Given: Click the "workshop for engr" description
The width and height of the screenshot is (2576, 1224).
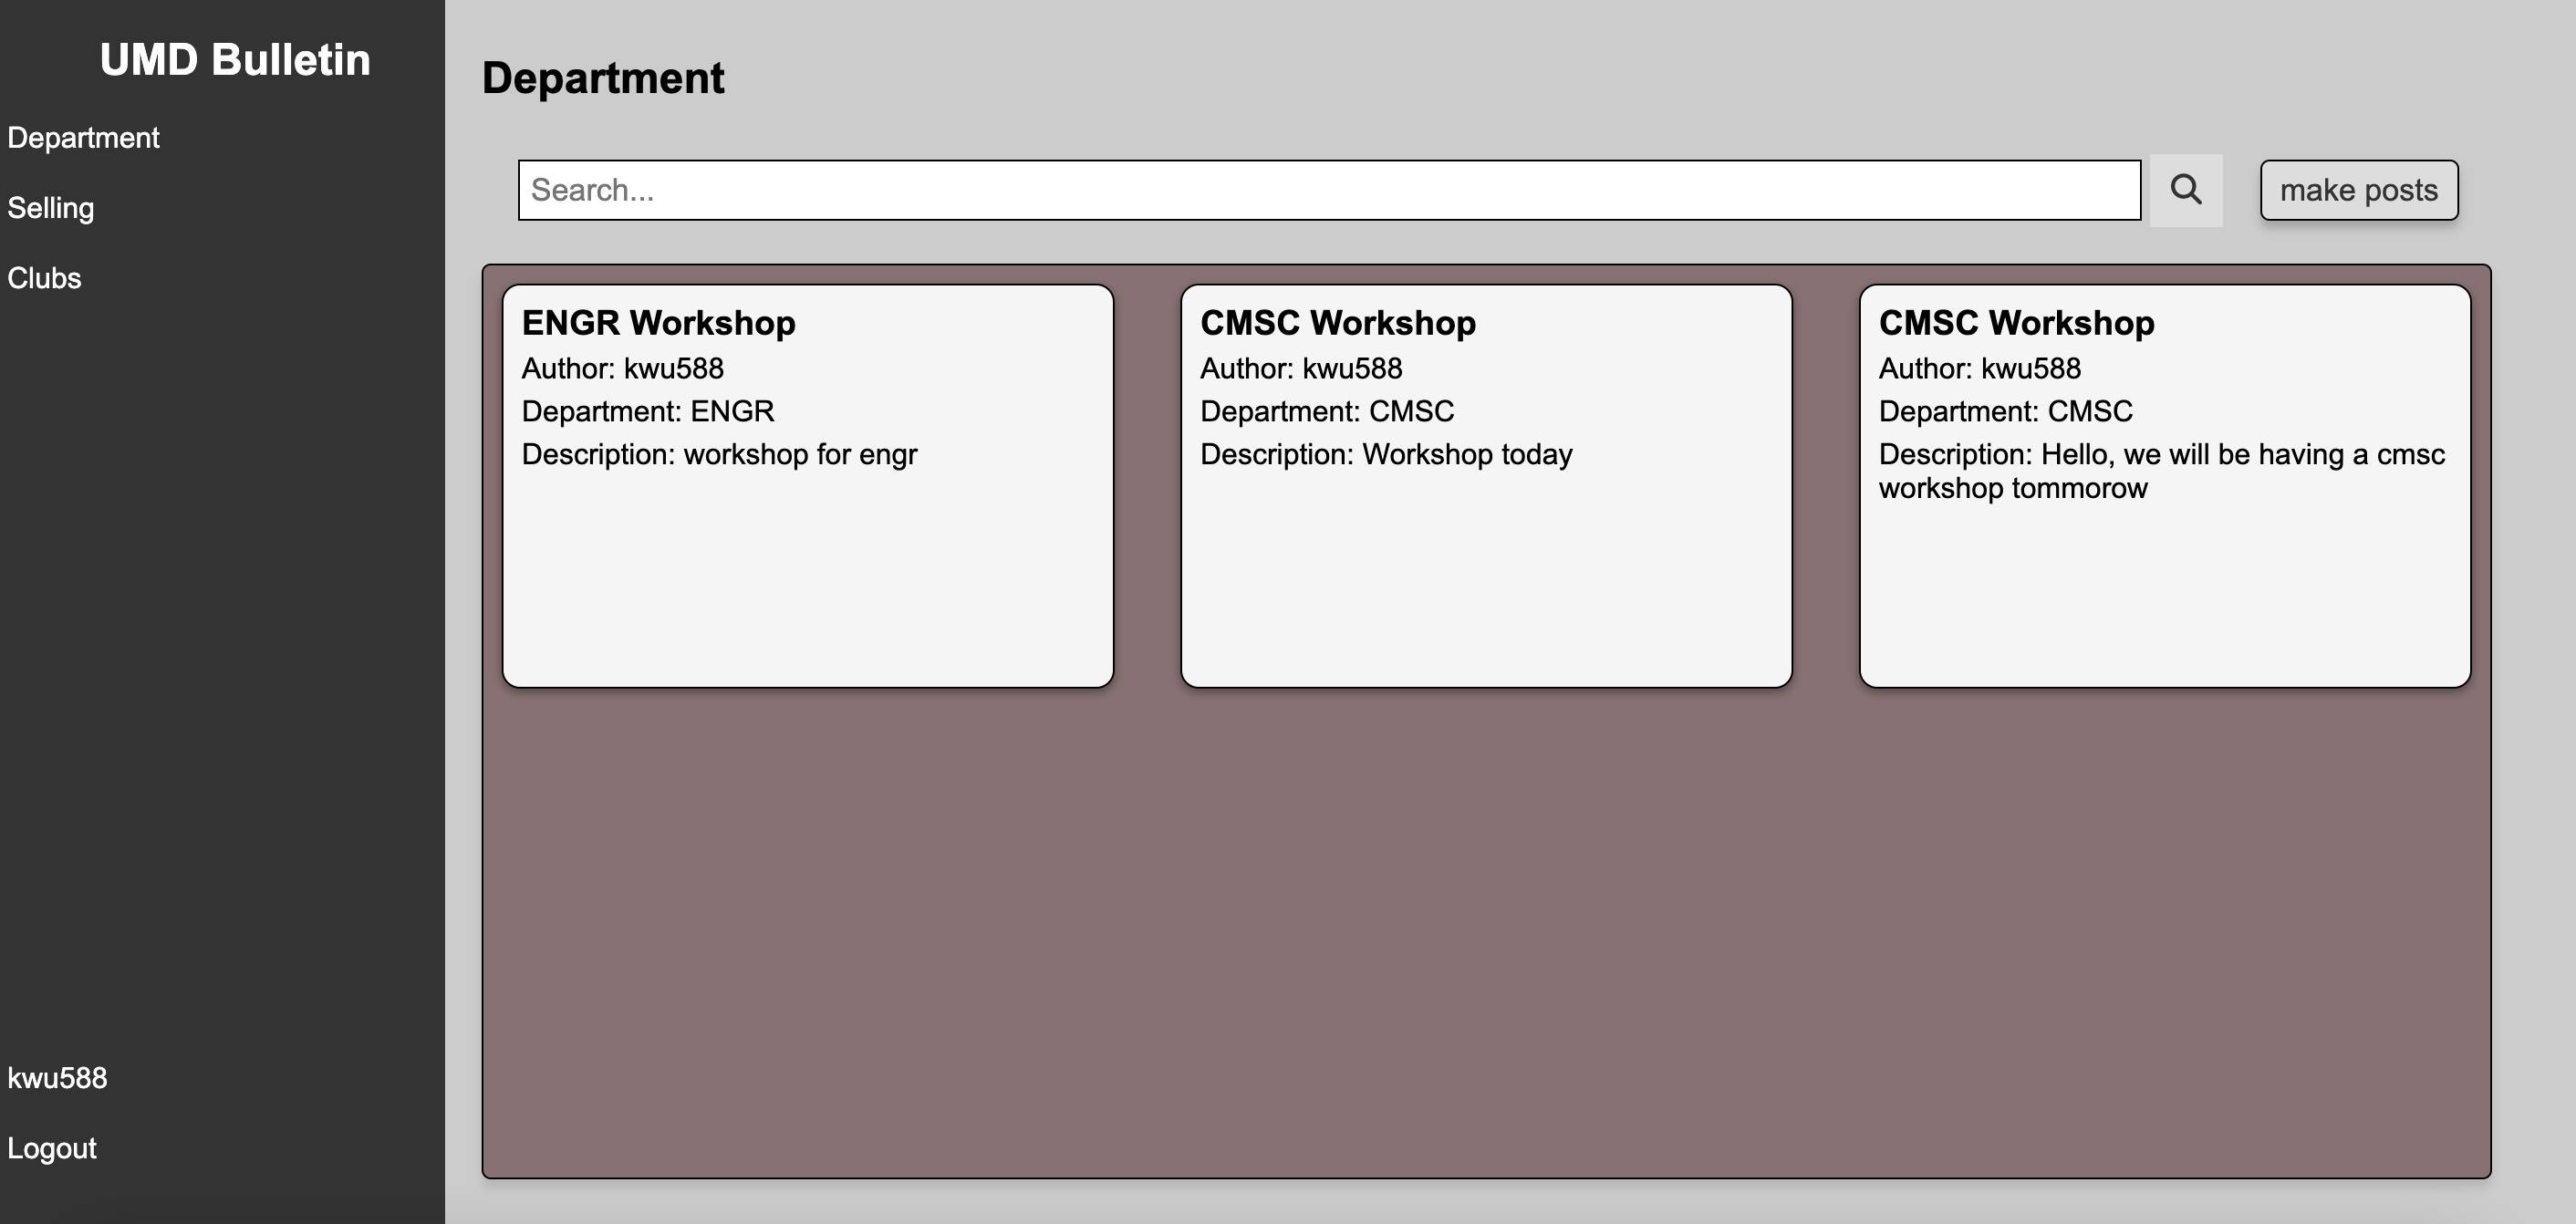Looking at the screenshot, I should point(800,455).
